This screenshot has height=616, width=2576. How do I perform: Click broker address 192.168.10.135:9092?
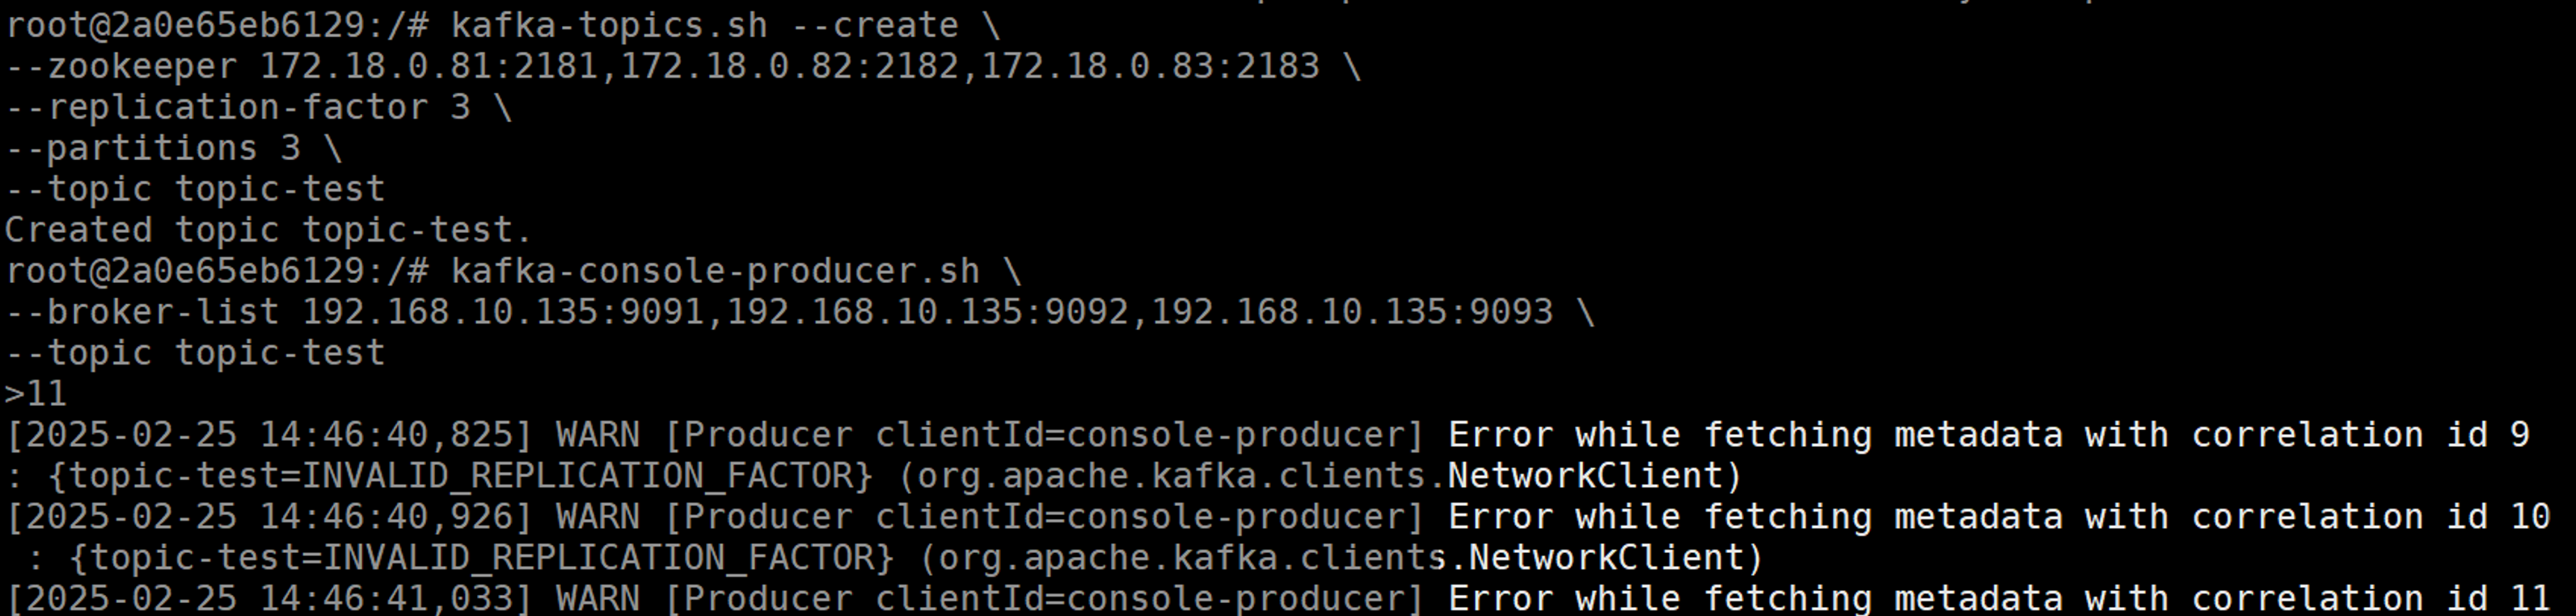[928, 312]
